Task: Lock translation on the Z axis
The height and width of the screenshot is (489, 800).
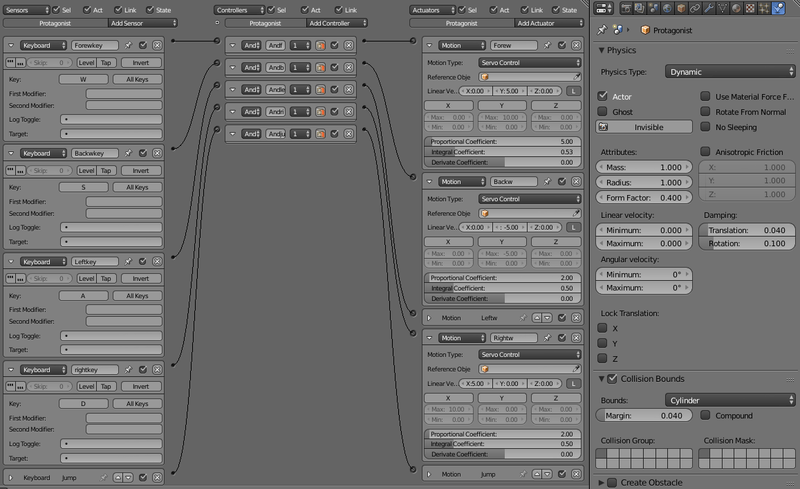Action: tap(603, 358)
